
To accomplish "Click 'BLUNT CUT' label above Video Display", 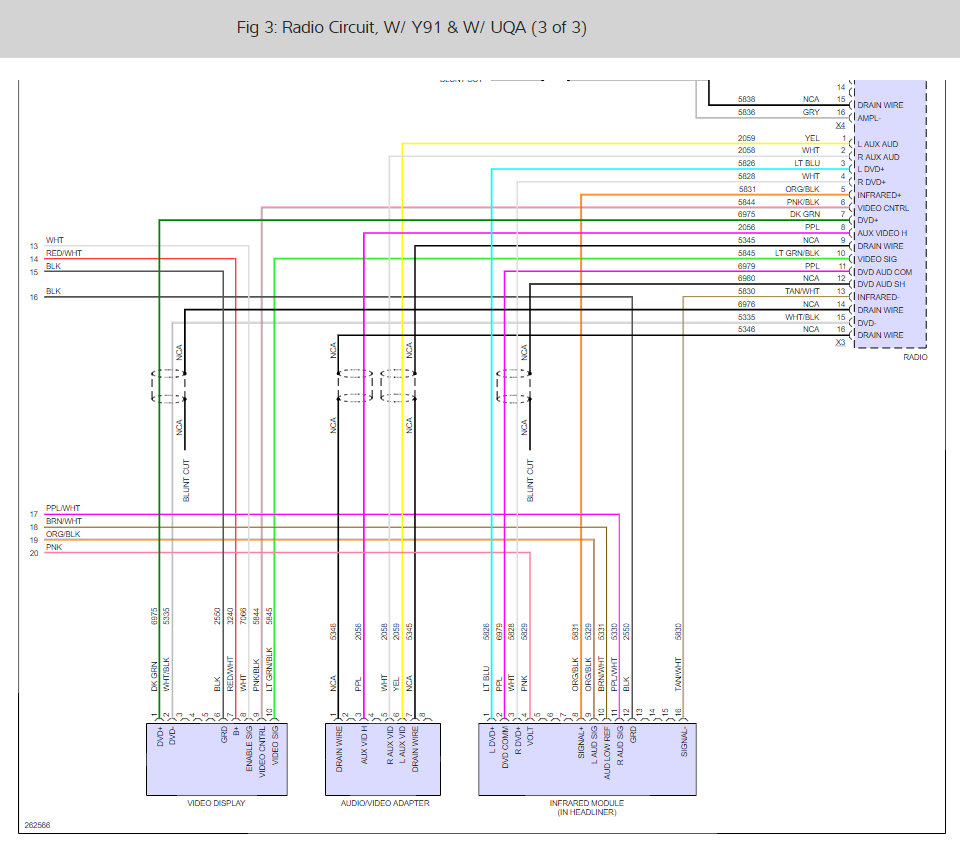I will coord(186,481).
